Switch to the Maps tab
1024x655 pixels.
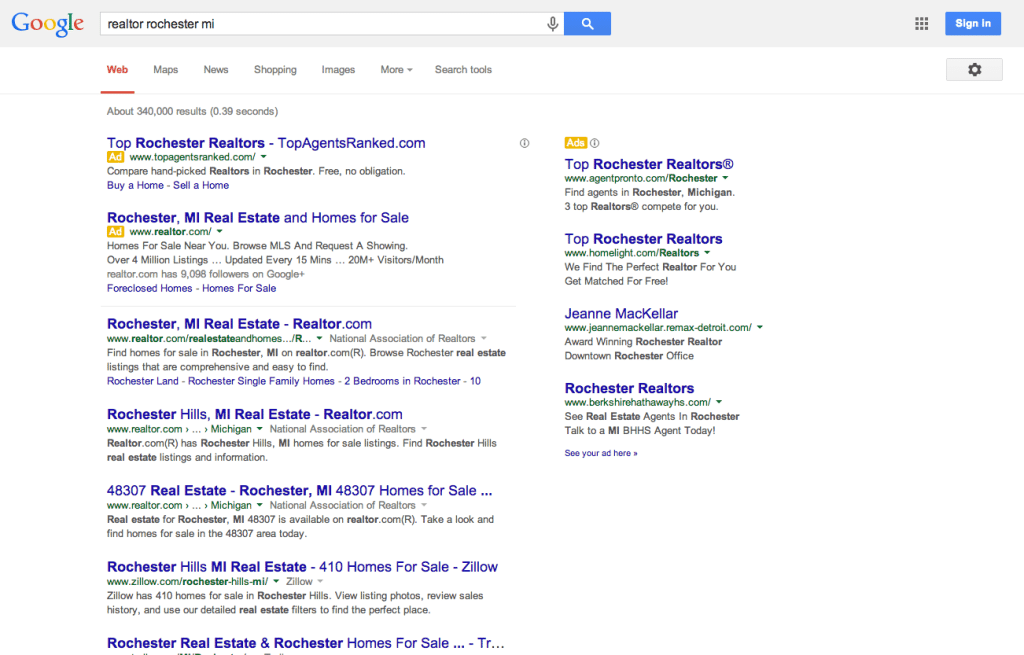166,70
